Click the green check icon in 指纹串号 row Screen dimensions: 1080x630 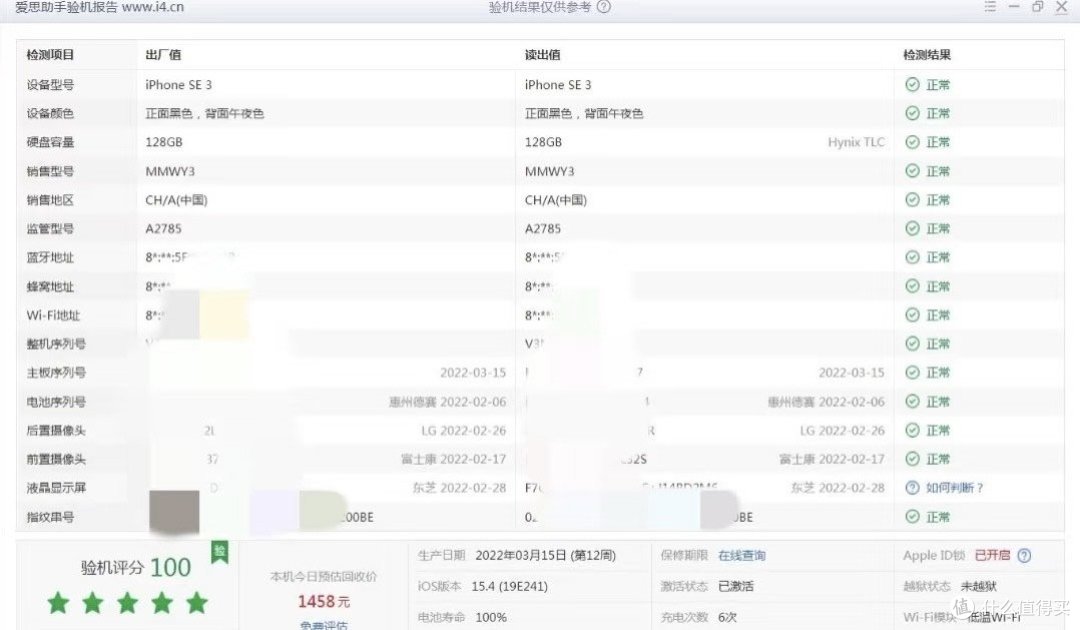(x=912, y=516)
